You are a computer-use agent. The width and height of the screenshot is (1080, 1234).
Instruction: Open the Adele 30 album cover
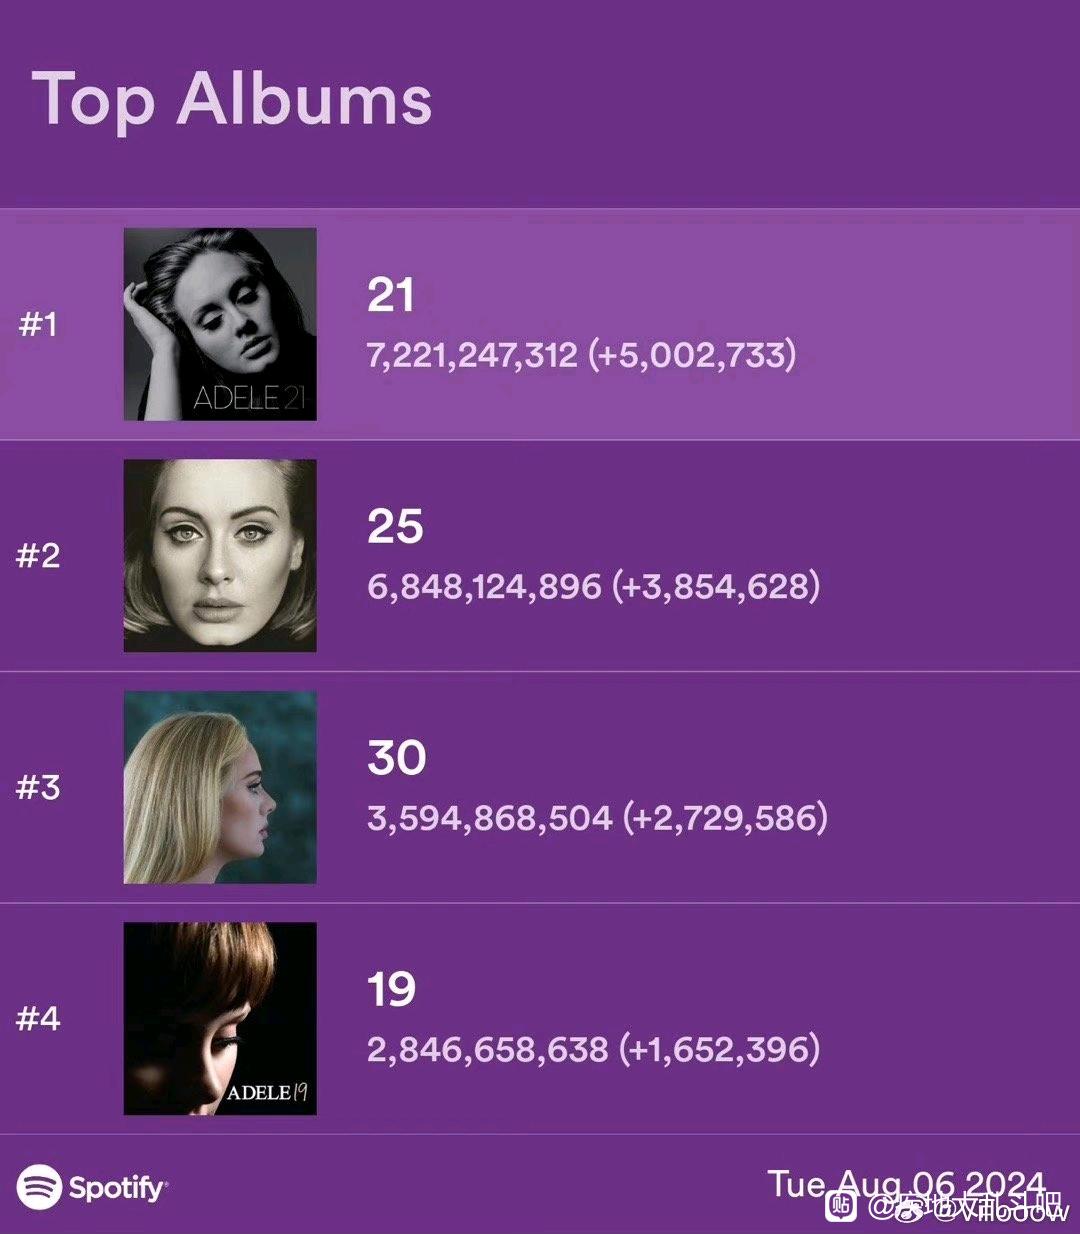[x=220, y=788]
